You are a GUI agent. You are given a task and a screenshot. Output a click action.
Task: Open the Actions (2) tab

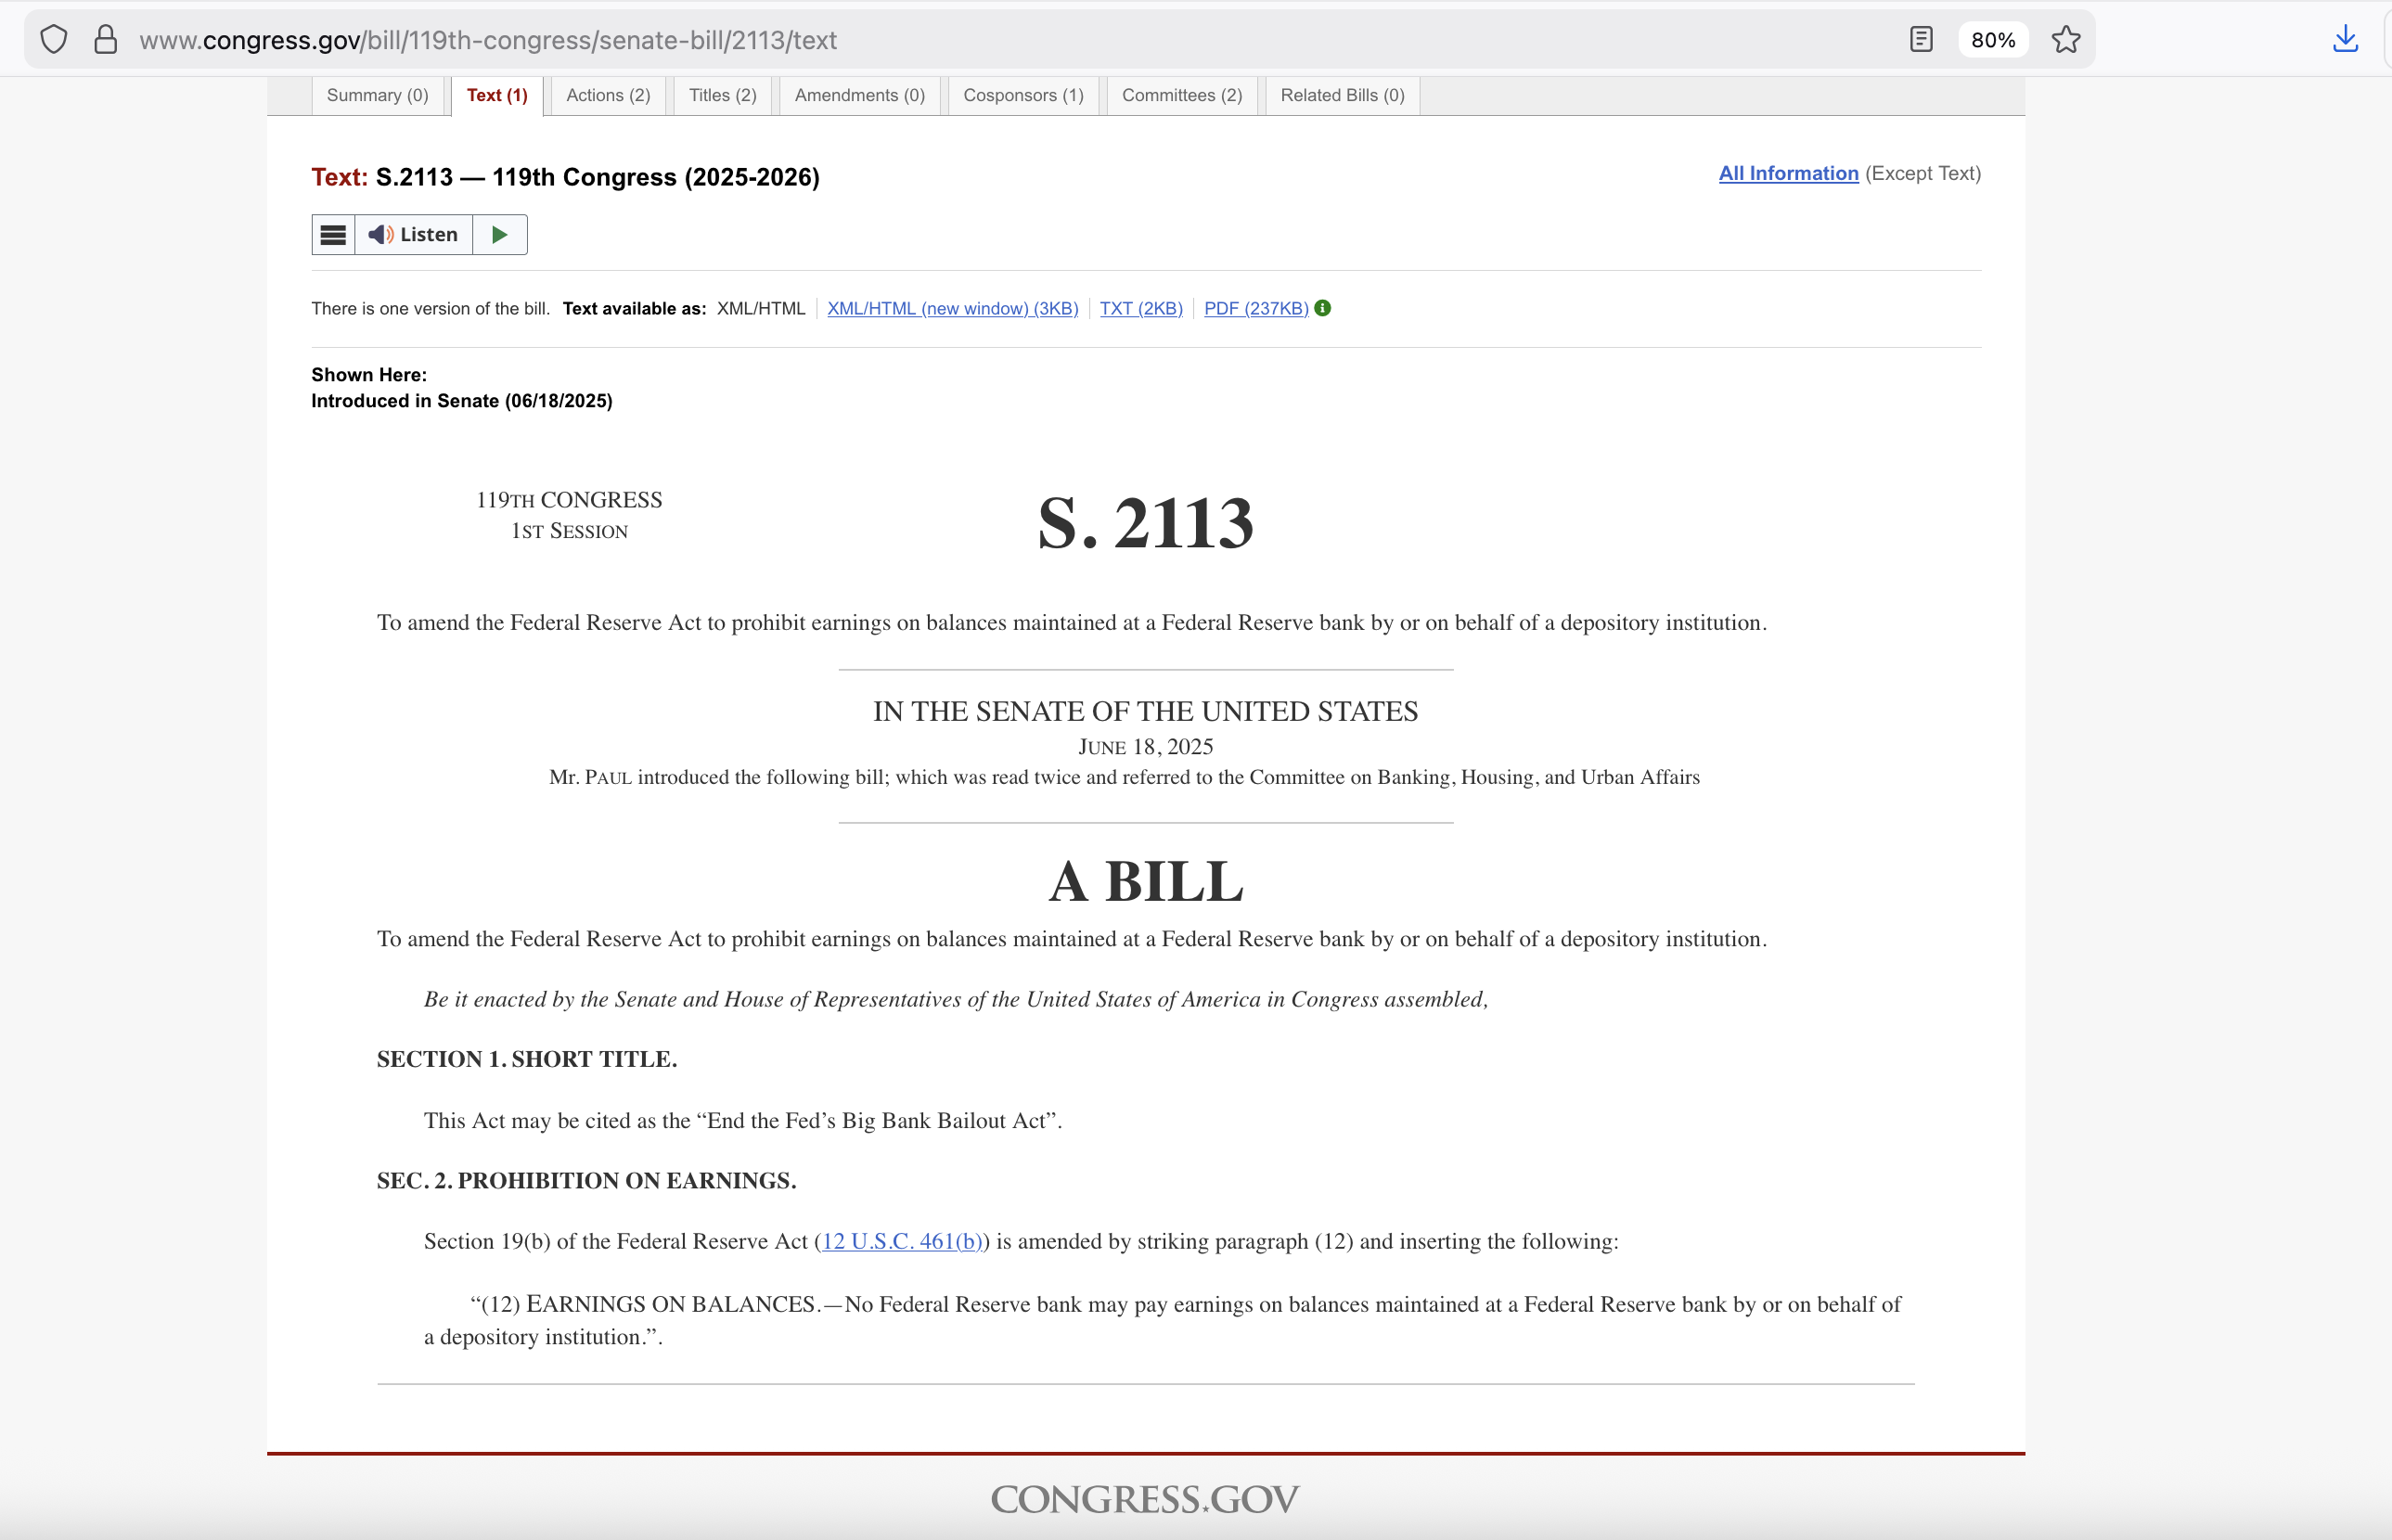(608, 96)
